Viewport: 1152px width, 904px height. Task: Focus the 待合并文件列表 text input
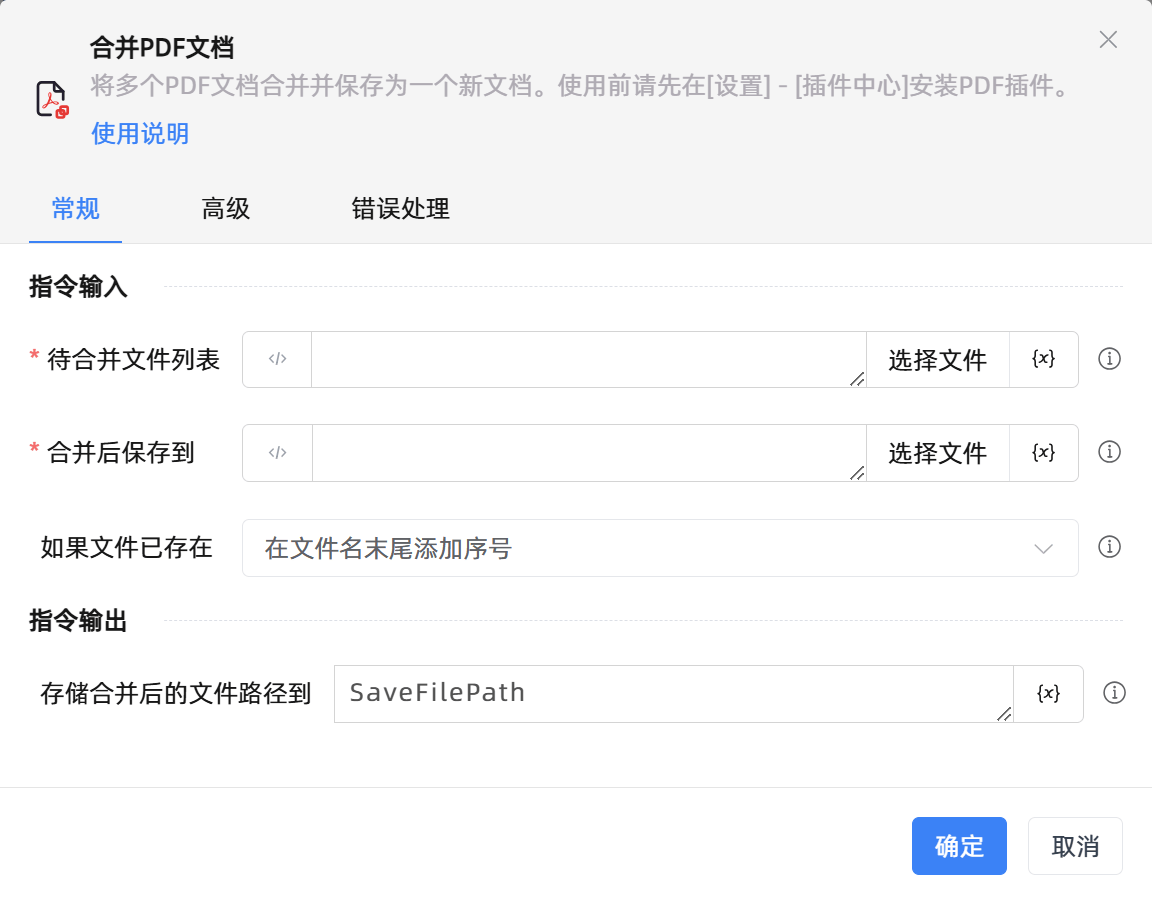tap(588, 359)
